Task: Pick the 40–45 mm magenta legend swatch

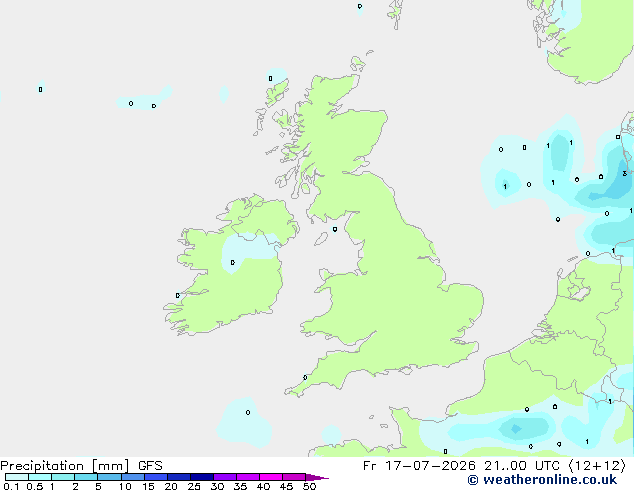Action: tap(271, 477)
